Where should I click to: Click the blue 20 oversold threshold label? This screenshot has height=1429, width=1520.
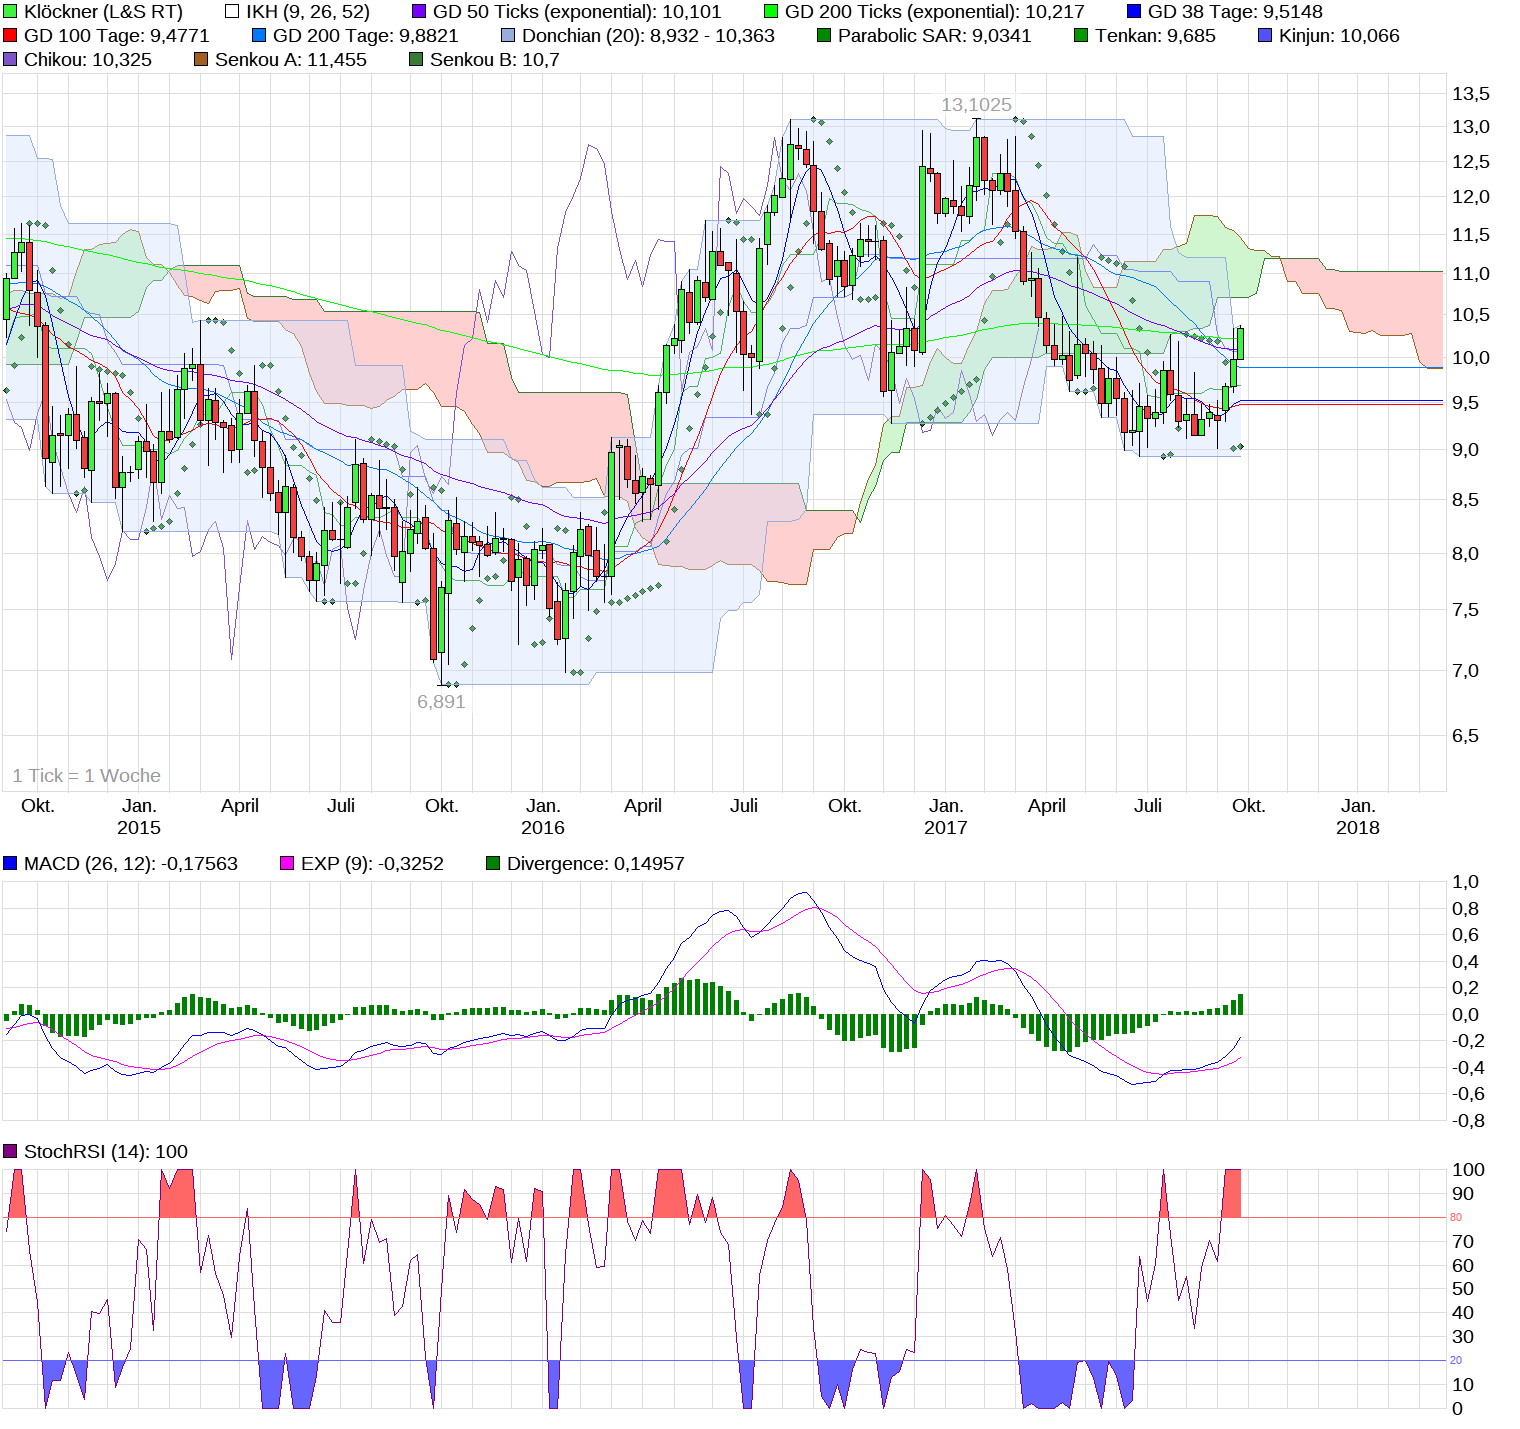click(1456, 1360)
